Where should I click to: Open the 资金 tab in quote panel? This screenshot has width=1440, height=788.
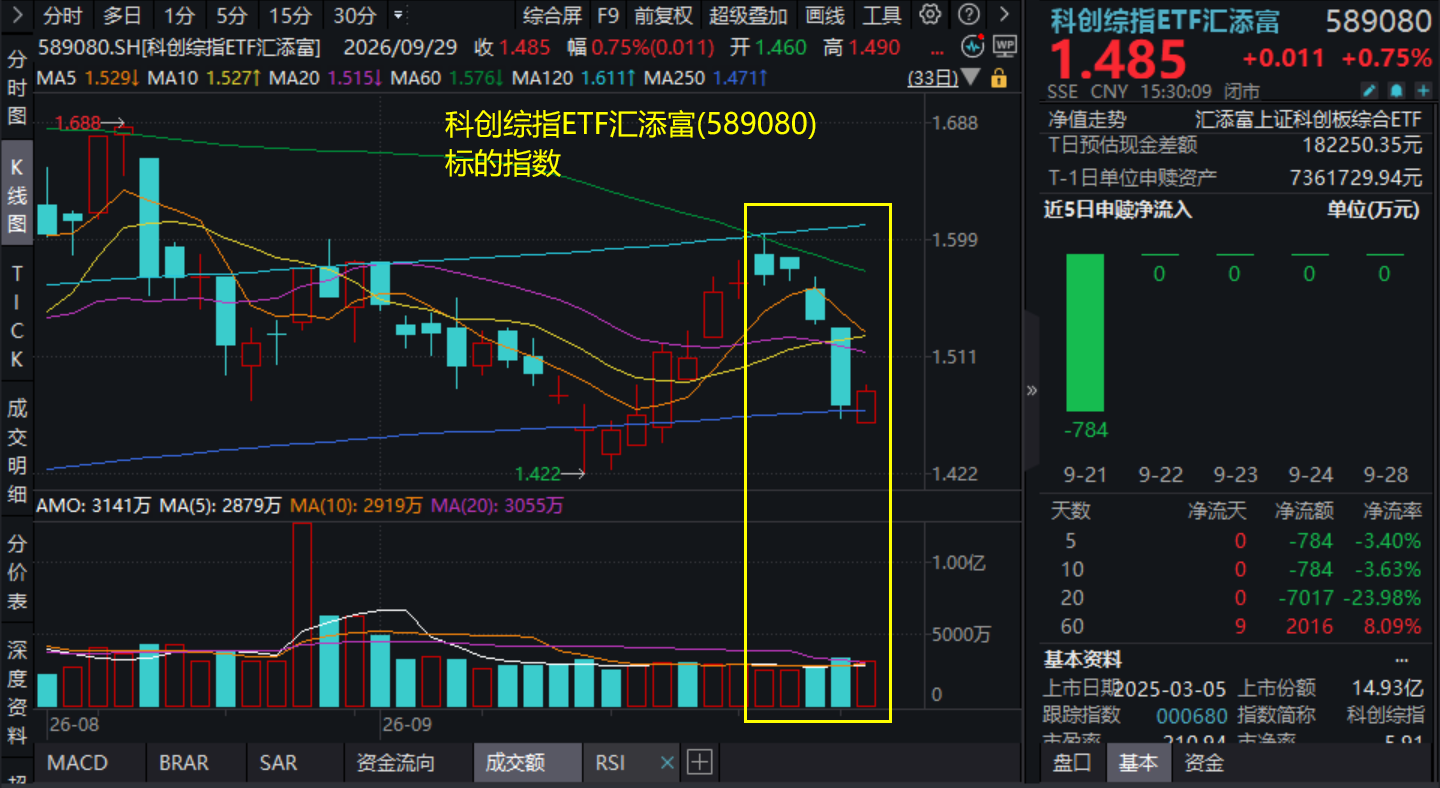[1204, 763]
